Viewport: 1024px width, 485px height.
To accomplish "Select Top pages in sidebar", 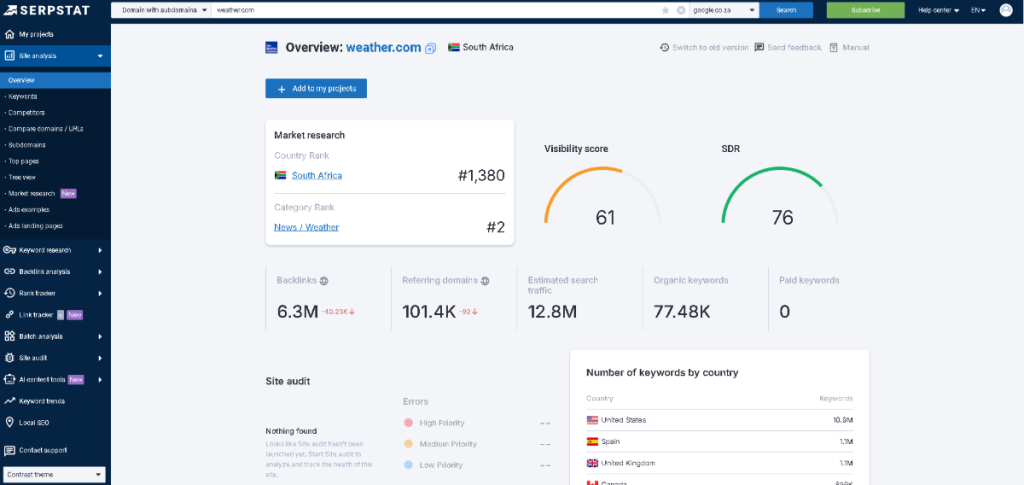I will click(x=25, y=161).
